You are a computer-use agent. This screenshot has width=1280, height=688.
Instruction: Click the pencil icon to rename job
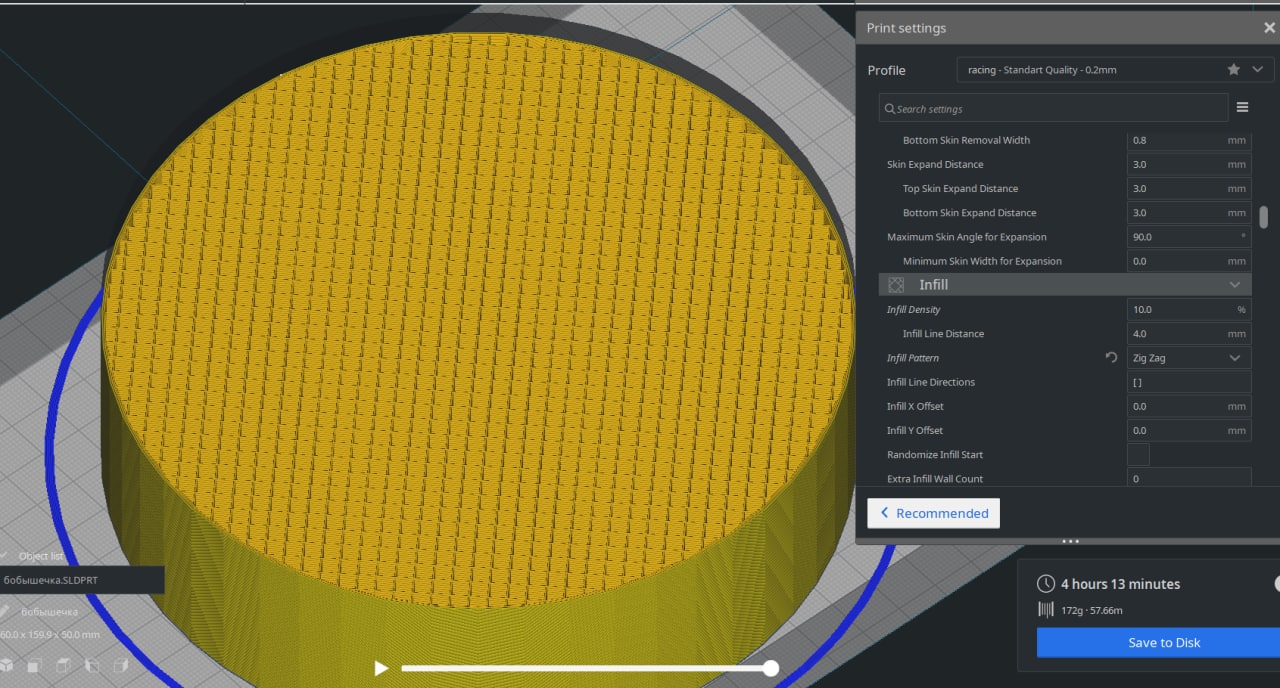pyautogui.click(x=5, y=611)
